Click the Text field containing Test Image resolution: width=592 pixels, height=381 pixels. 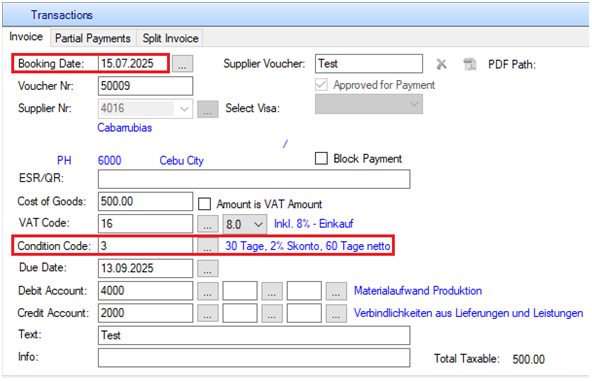click(x=254, y=335)
